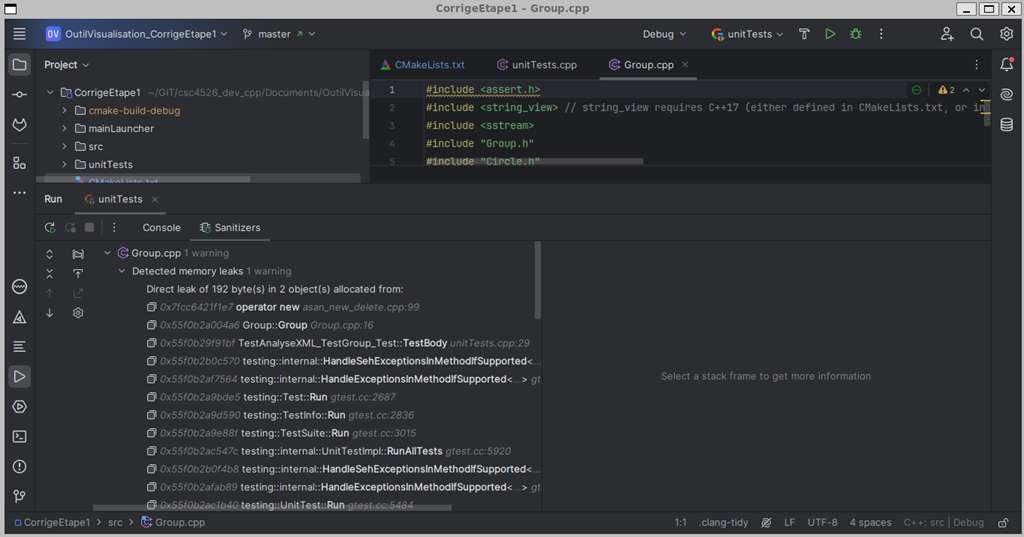
Task: Toggle the inspections widget in the status bar
Action: click(x=766, y=523)
